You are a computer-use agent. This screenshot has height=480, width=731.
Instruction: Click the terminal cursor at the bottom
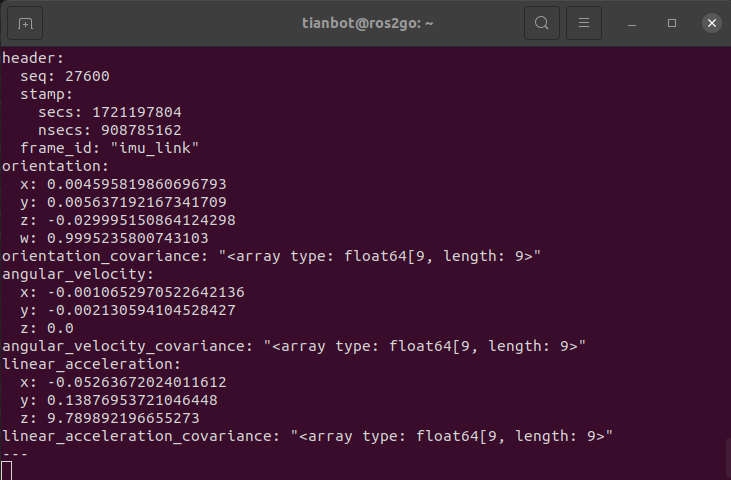(7, 470)
